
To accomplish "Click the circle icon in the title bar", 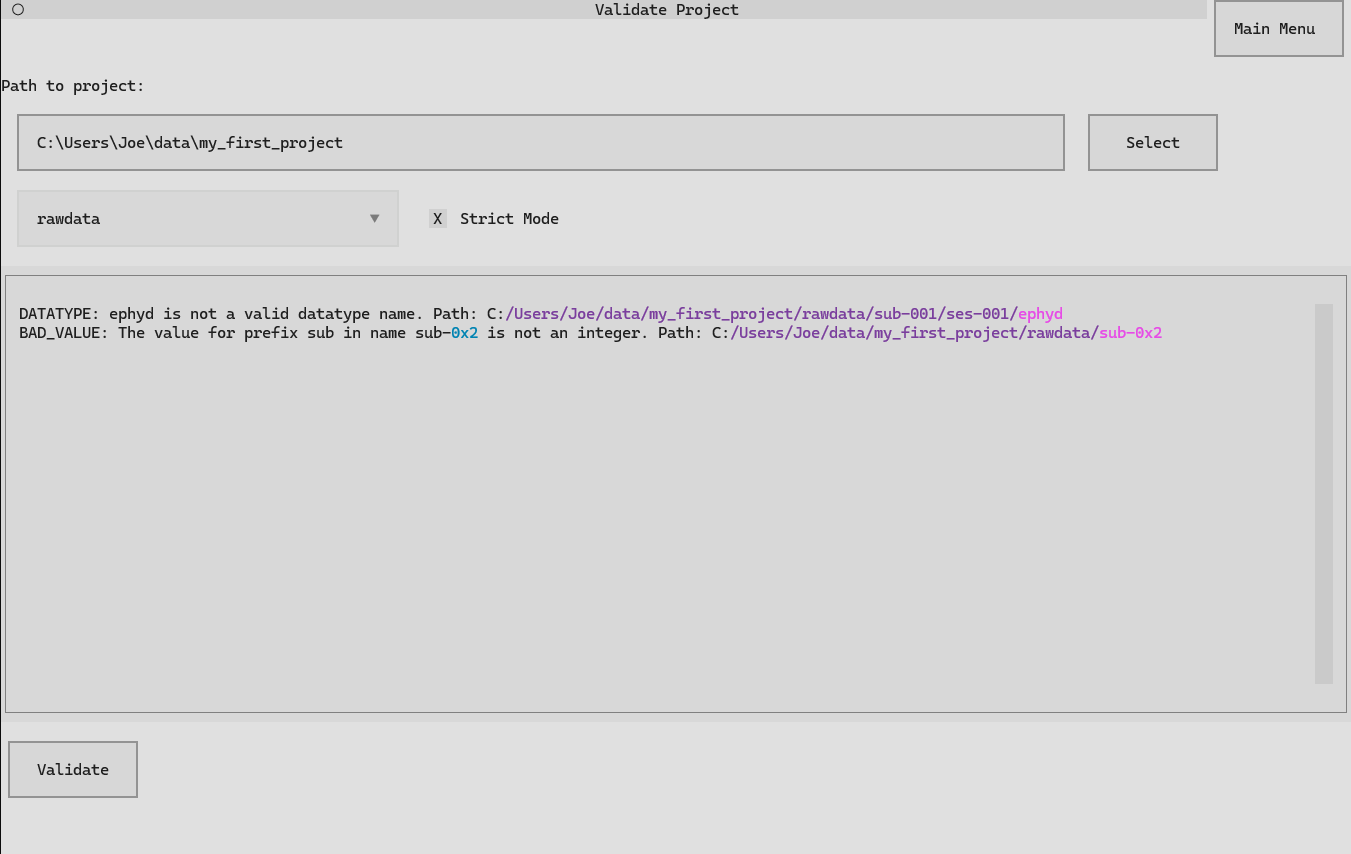I will 18,10.
